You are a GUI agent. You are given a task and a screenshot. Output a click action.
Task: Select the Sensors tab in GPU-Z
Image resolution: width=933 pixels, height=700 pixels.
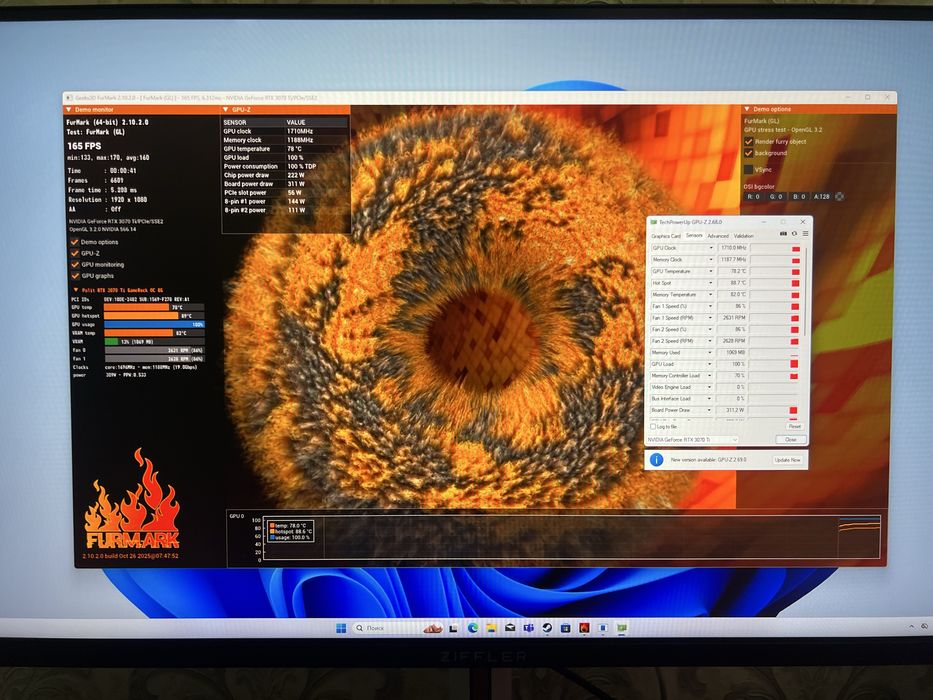694,236
